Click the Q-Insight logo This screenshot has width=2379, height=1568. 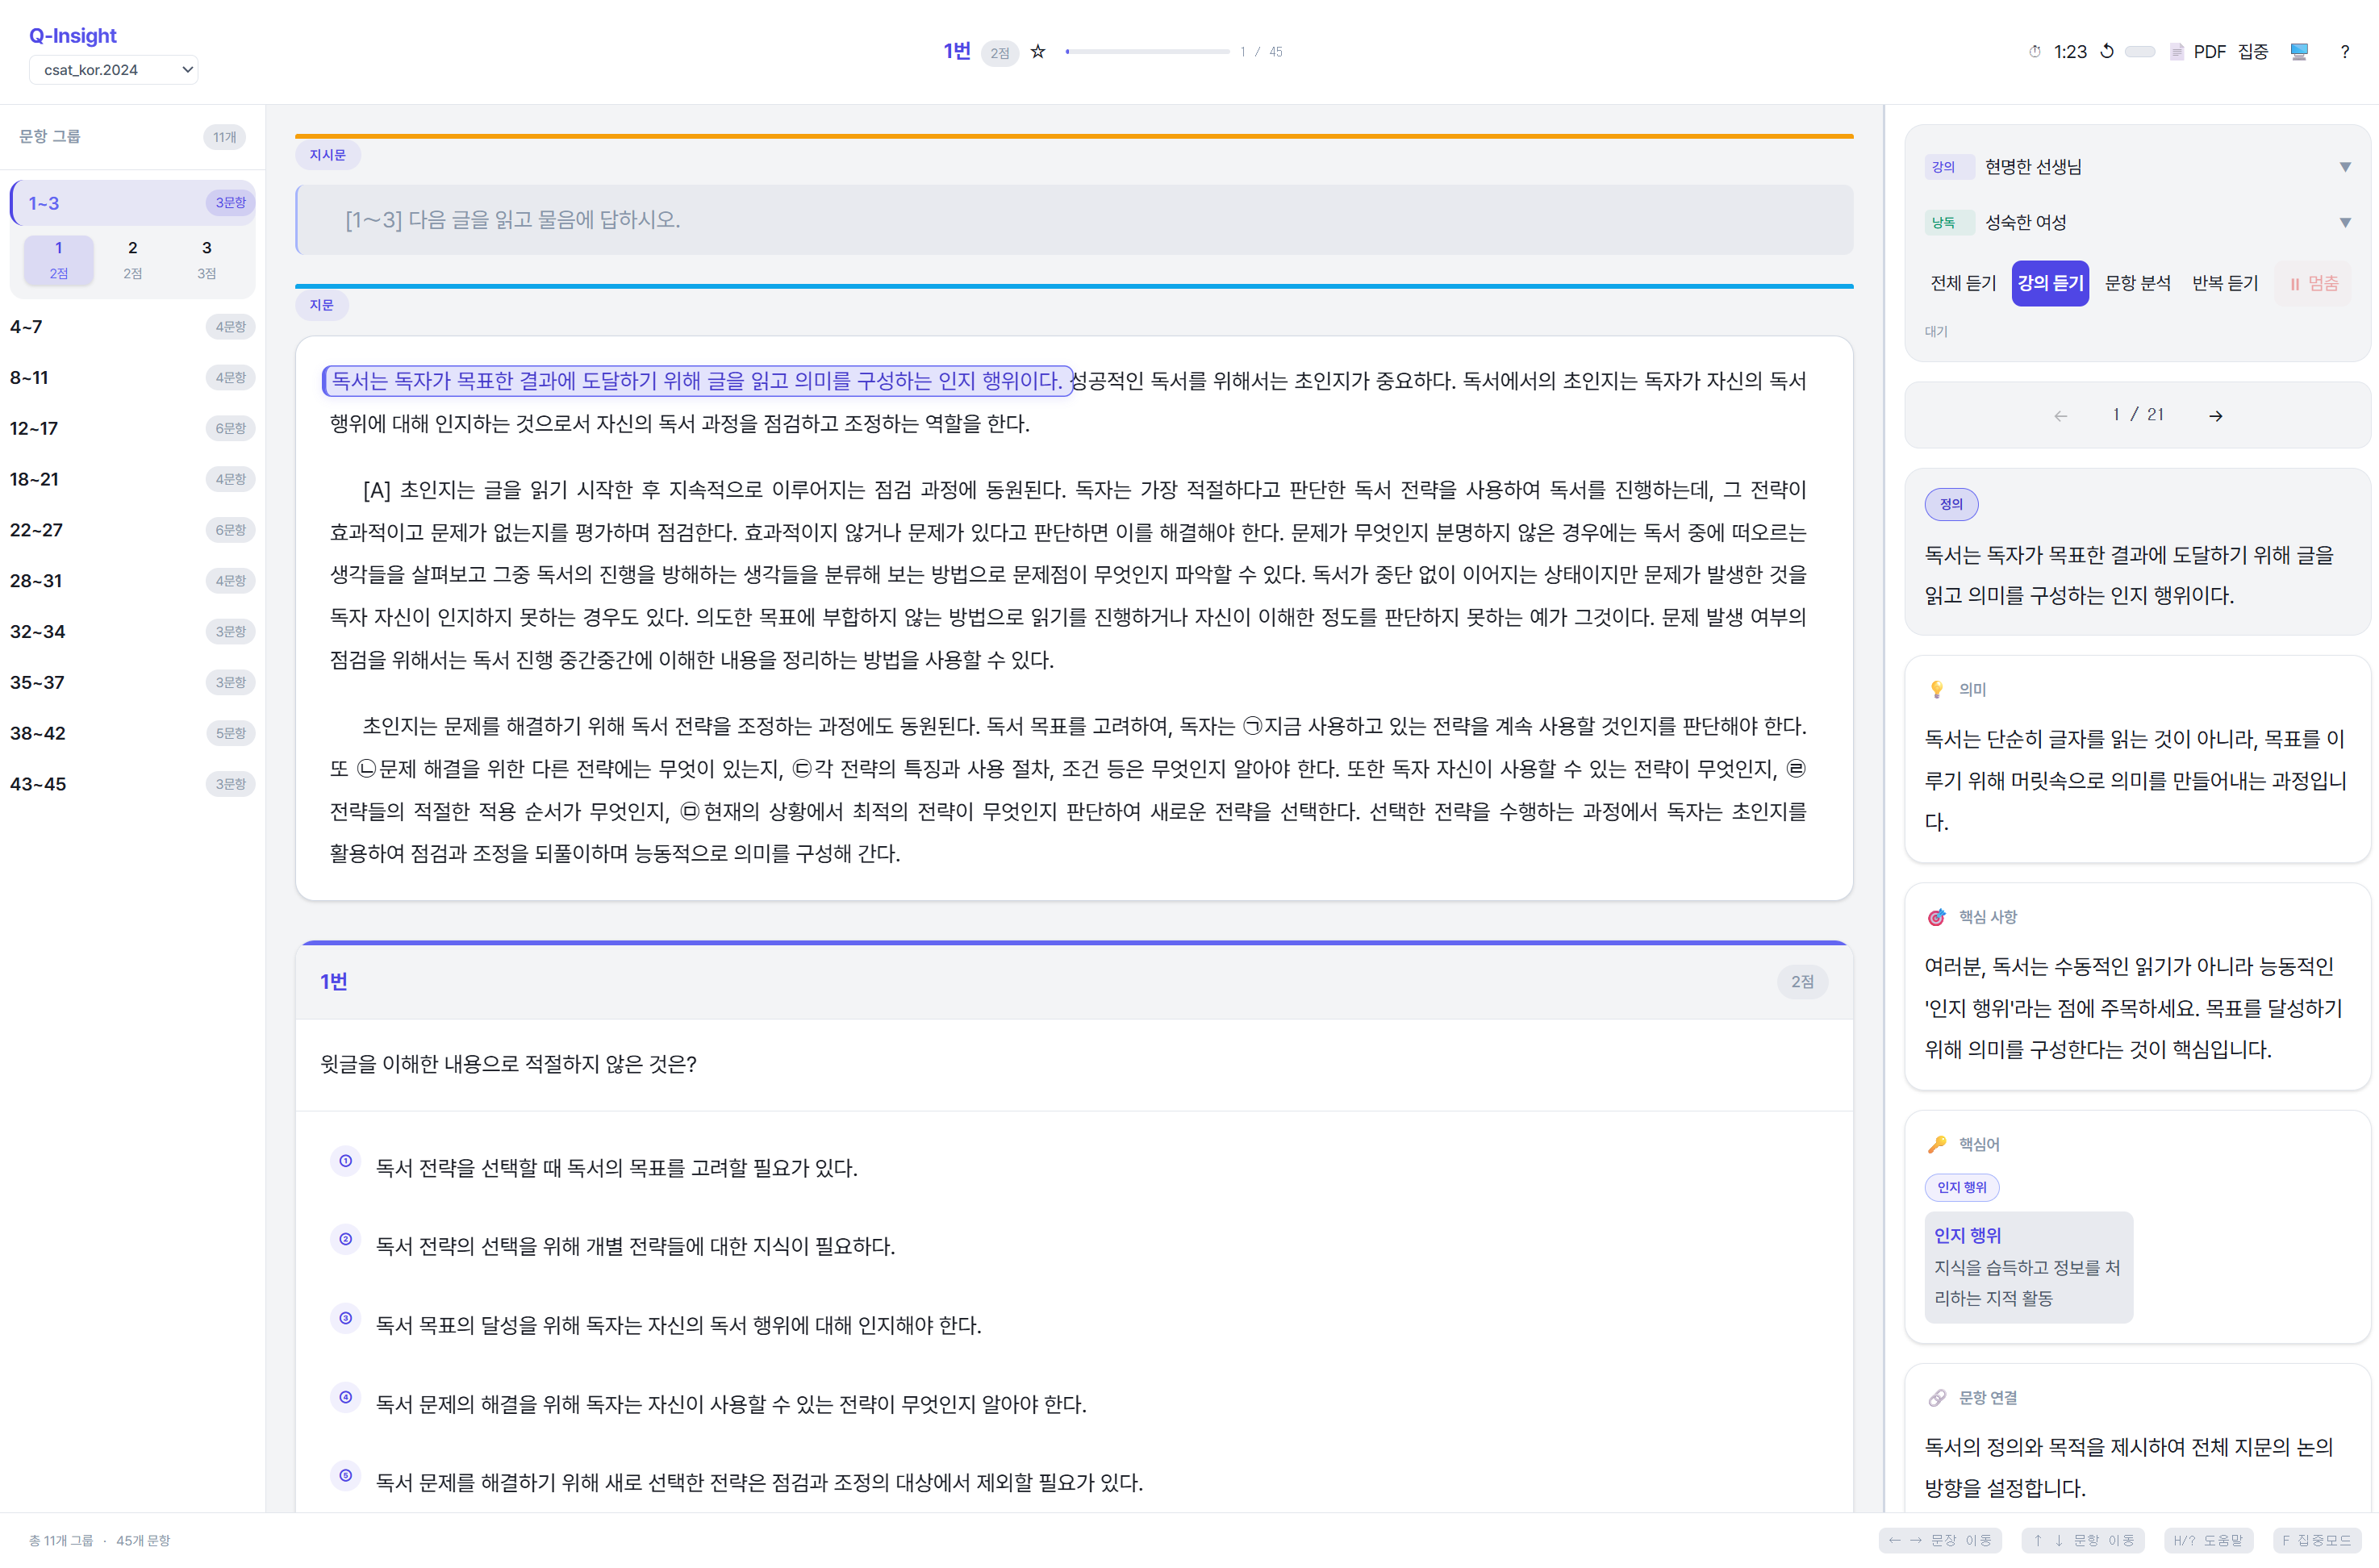pos(72,35)
